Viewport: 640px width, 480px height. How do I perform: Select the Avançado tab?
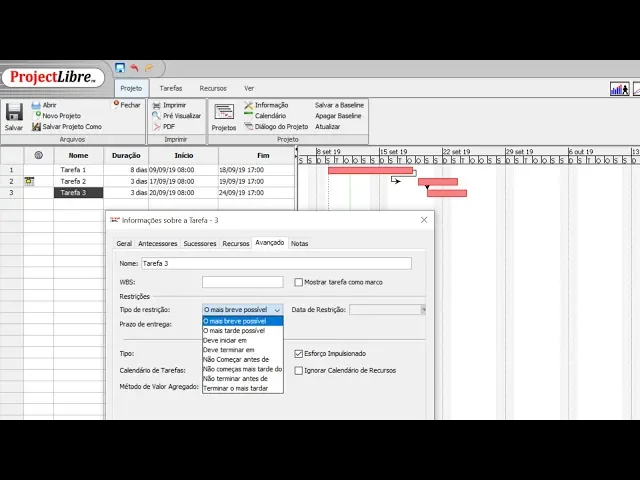[x=269, y=243]
